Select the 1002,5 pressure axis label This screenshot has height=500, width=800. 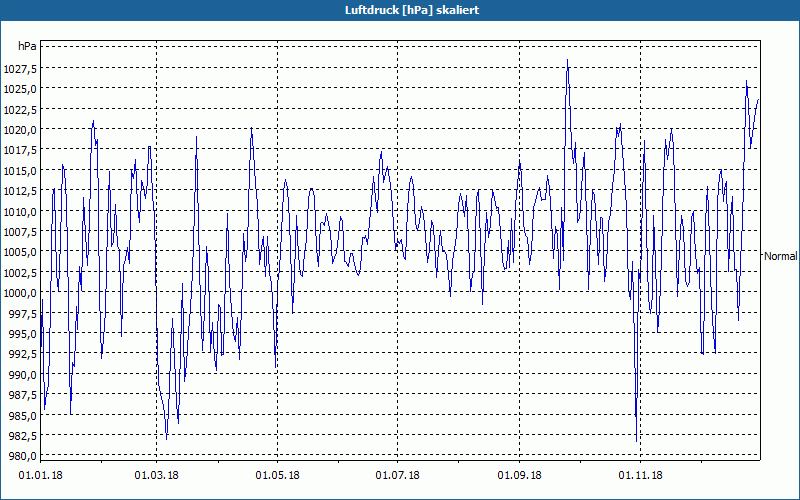tap(20, 272)
